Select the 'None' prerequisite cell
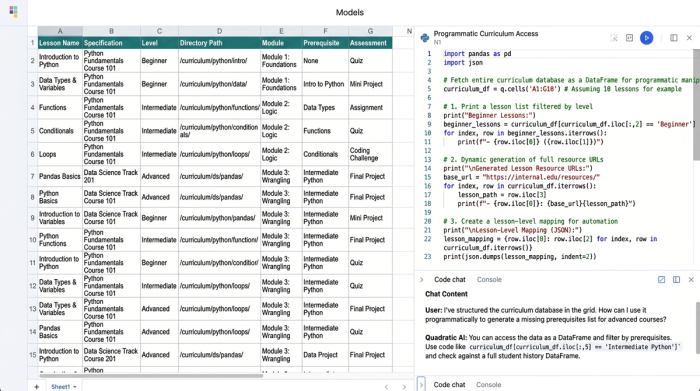The image size is (700, 391). tap(325, 61)
